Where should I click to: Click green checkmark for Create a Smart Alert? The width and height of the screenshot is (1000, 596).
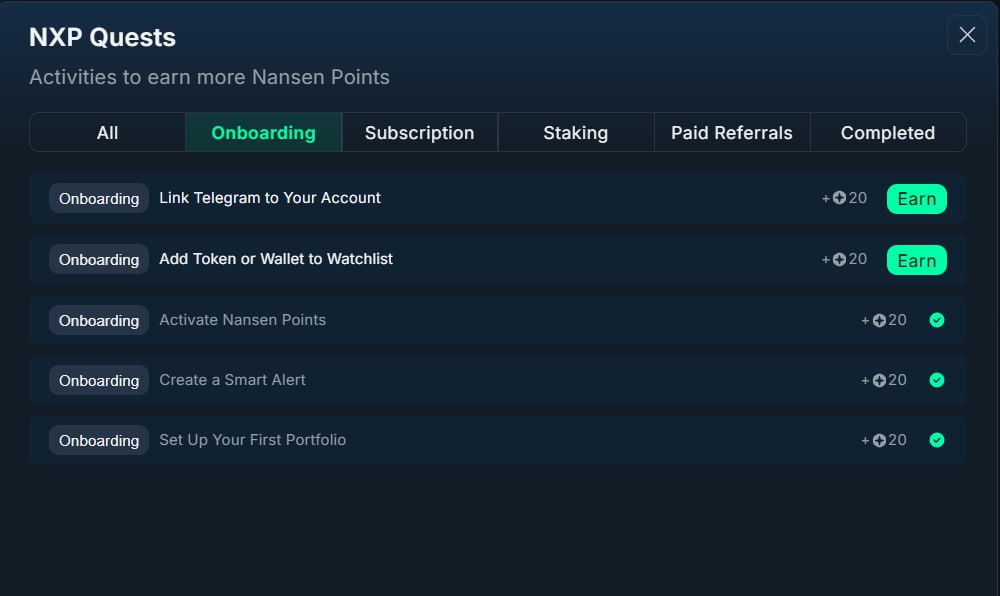936,380
